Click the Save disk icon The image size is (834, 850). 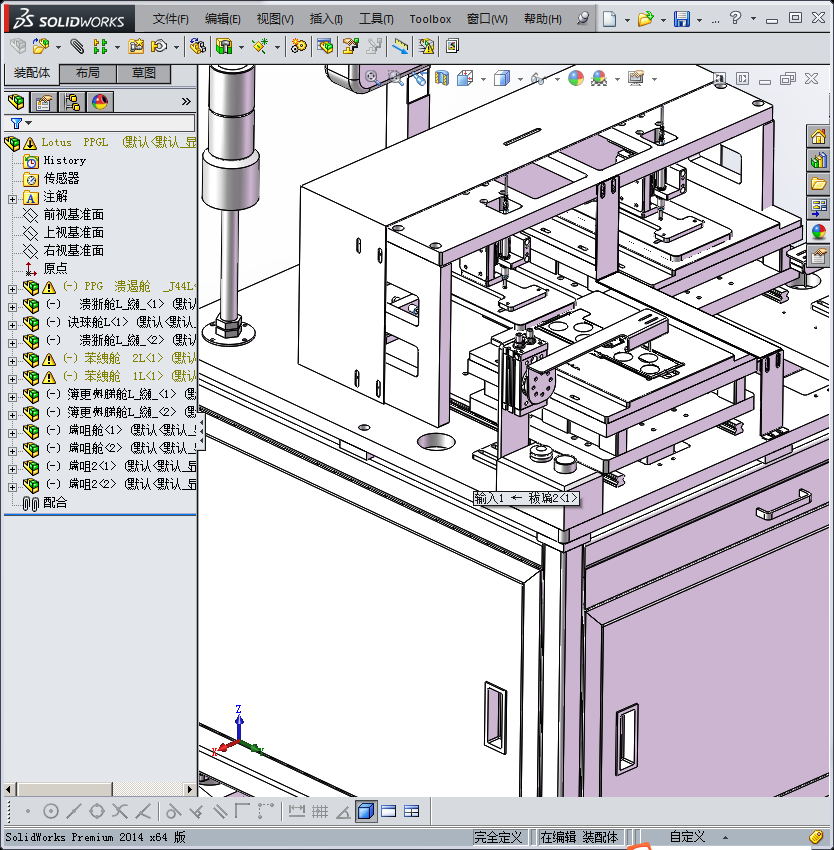[x=682, y=19]
